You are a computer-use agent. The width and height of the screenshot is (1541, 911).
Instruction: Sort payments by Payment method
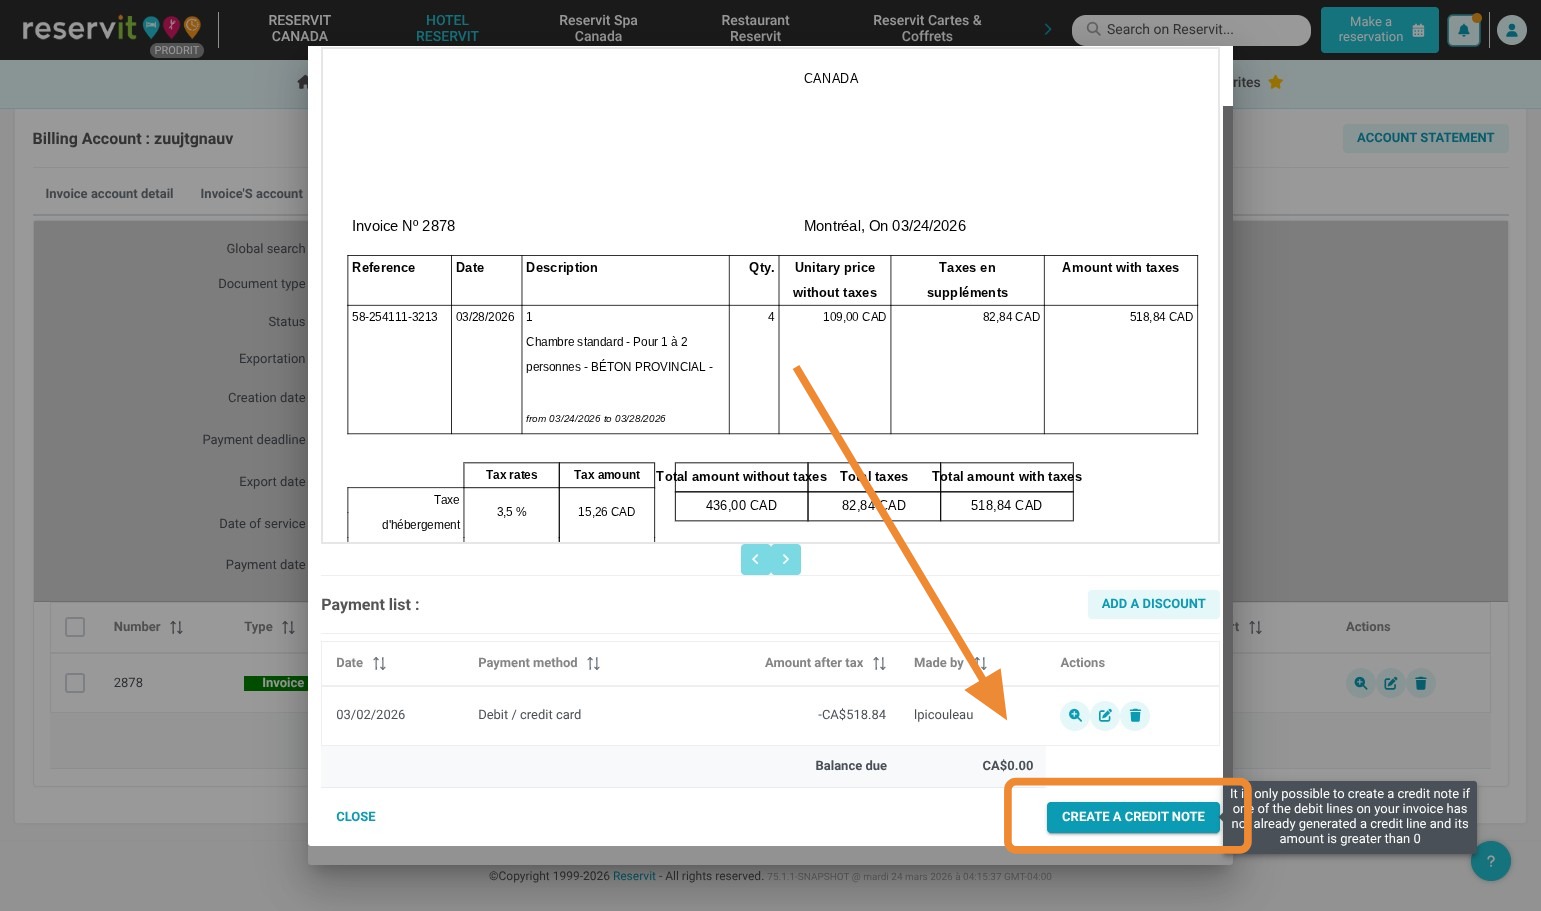tap(593, 663)
